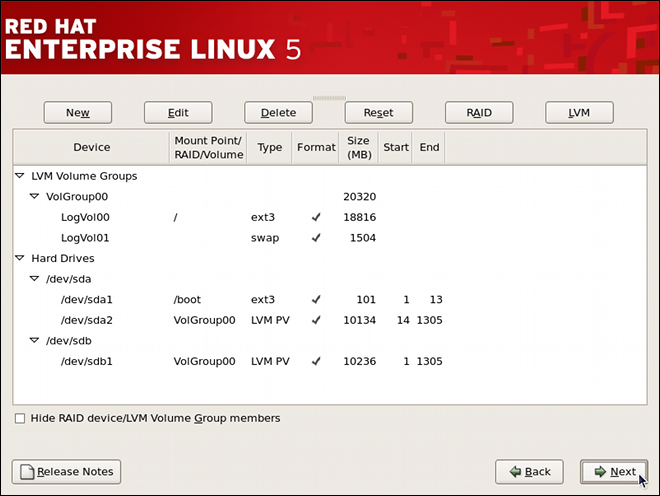The width and height of the screenshot is (660, 496).
Task: Select the /dev/sda1 partition row
Action: [x=330, y=300]
